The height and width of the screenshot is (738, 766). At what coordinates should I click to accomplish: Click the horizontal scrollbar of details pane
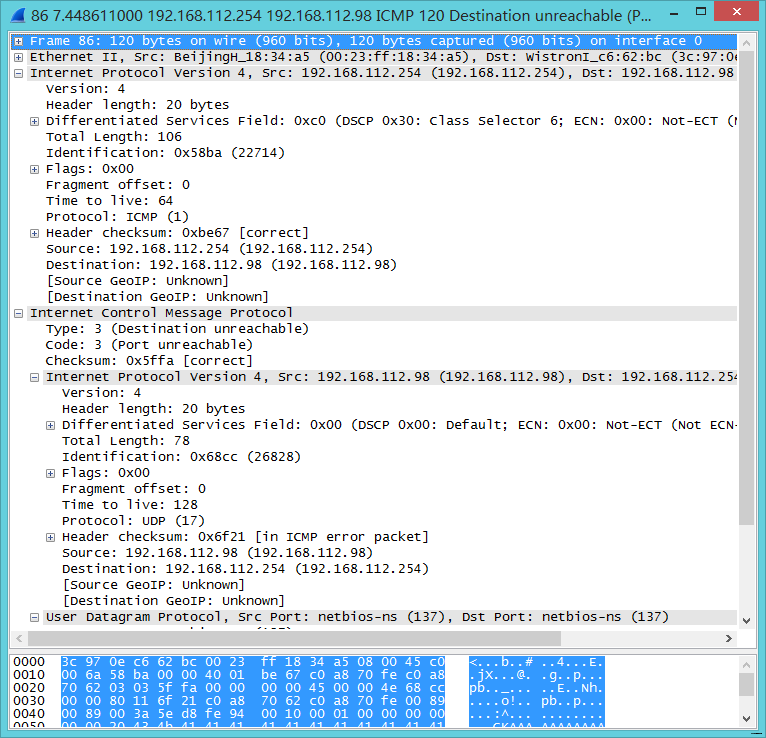(300, 638)
